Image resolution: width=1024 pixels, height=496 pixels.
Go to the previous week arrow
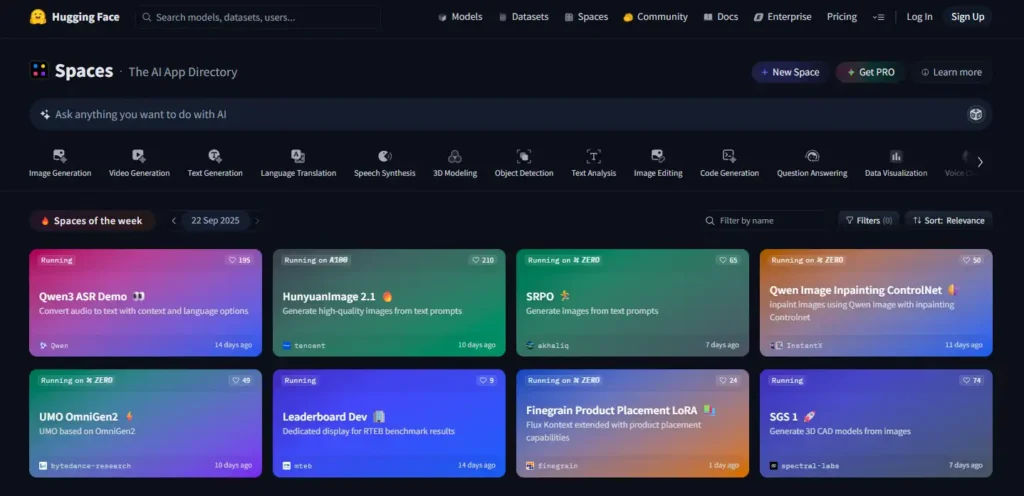pos(174,221)
